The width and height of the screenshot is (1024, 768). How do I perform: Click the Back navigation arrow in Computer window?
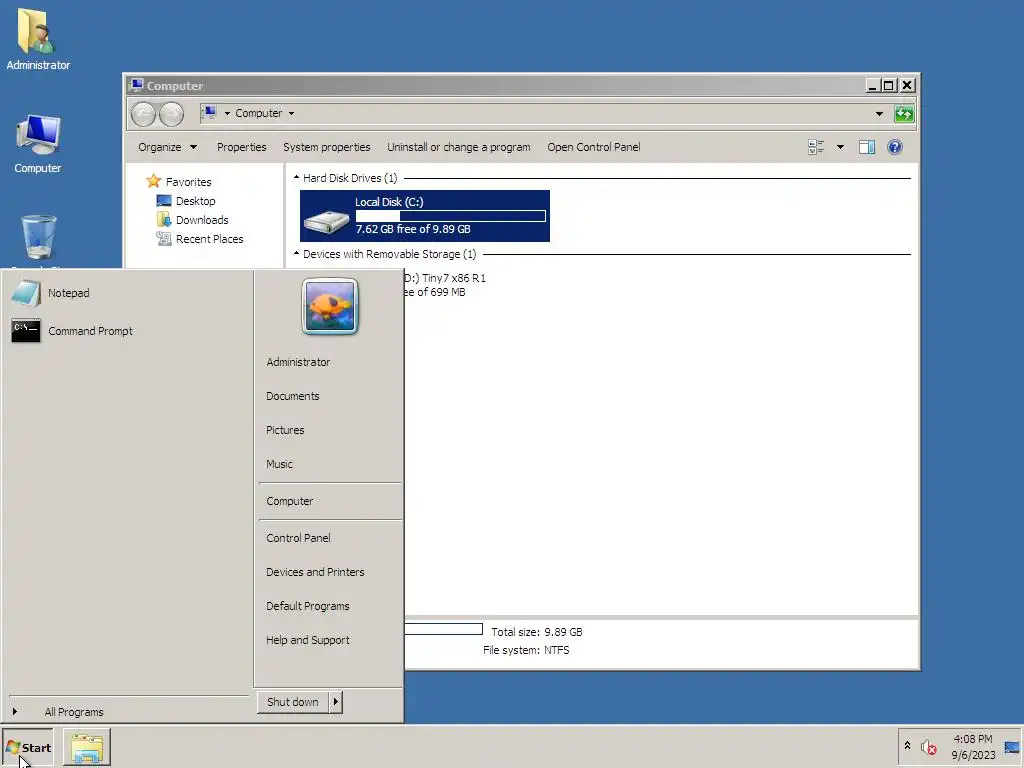click(x=143, y=114)
